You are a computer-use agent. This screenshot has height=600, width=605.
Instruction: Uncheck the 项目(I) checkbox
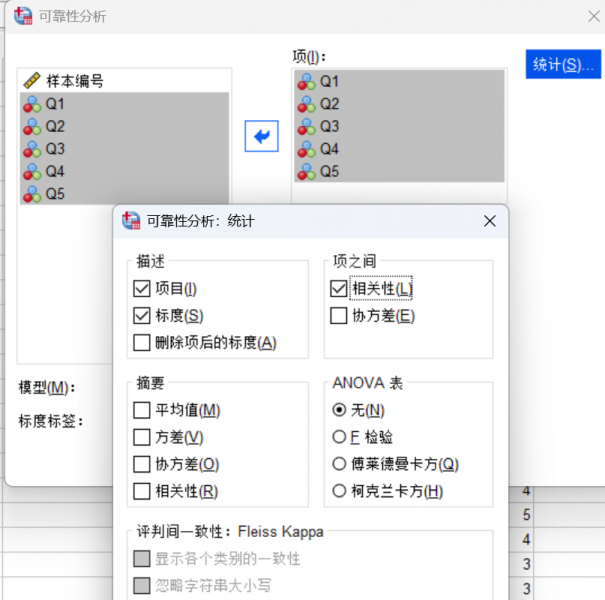(142, 289)
